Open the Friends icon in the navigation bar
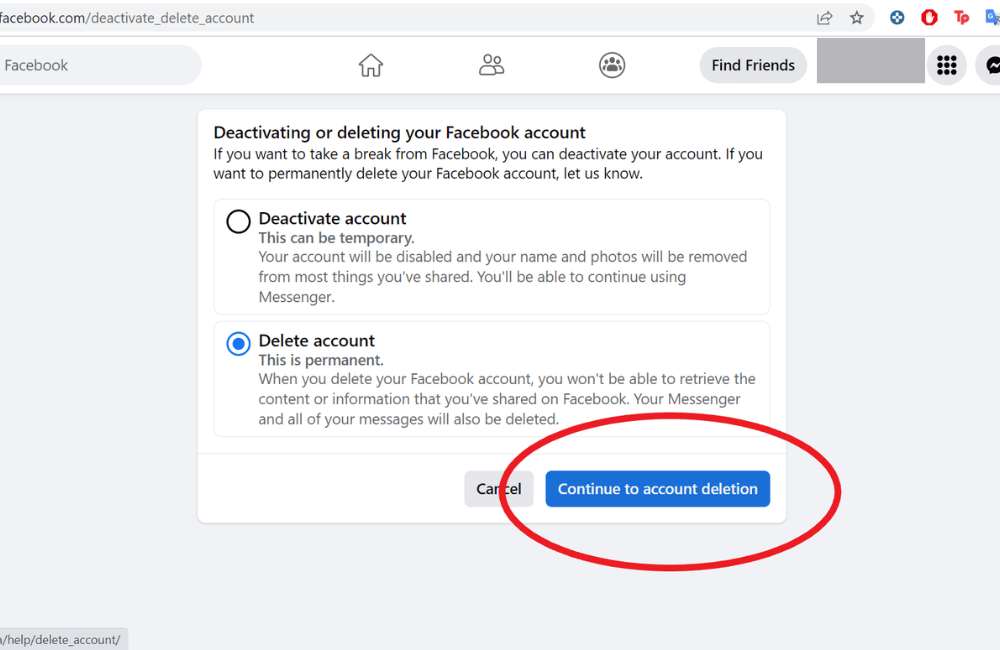The width and height of the screenshot is (1000, 650). point(491,64)
